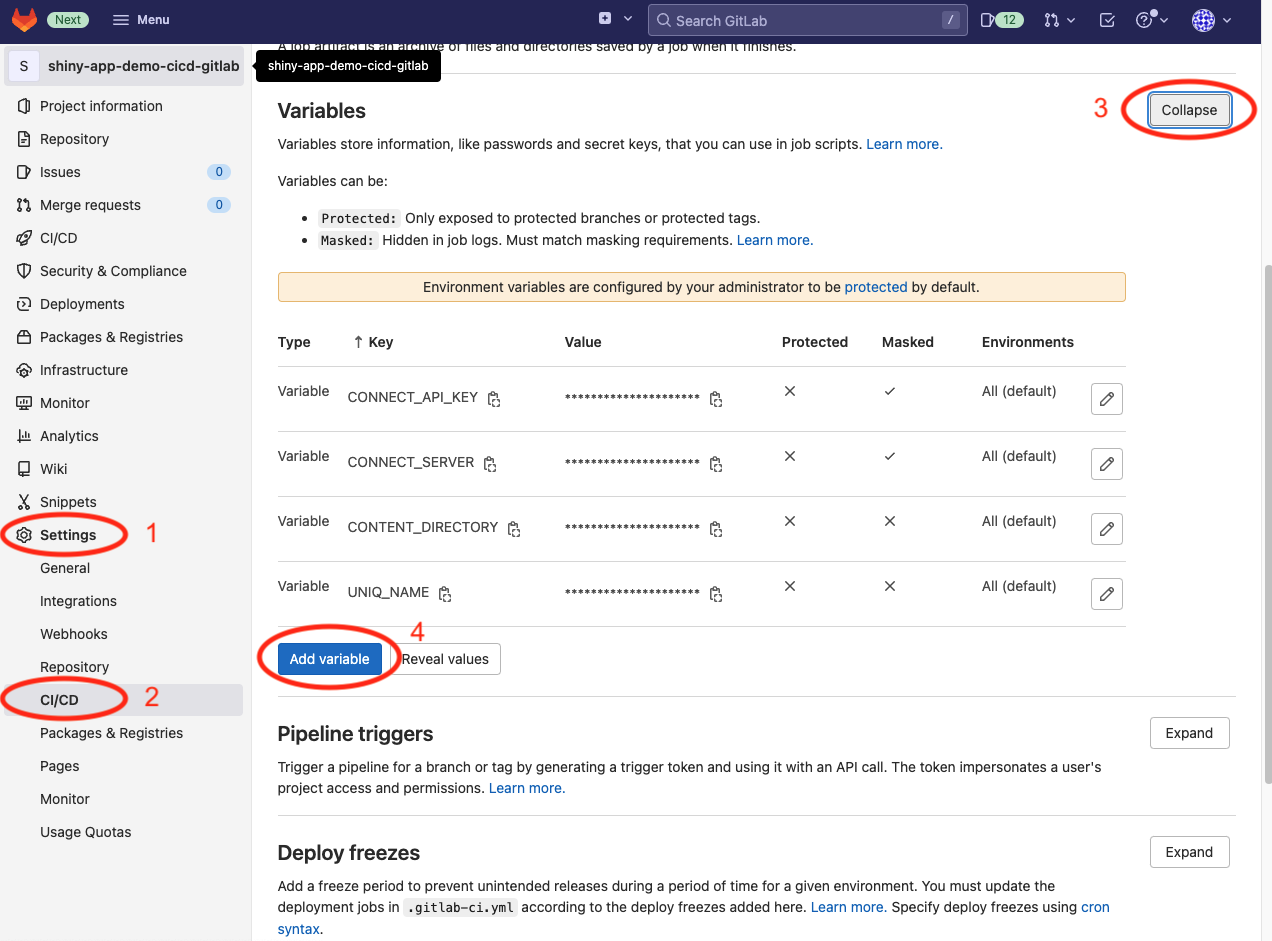Expand the Pipeline triggers section
1272x941 pixels.
coord(1189,732)
